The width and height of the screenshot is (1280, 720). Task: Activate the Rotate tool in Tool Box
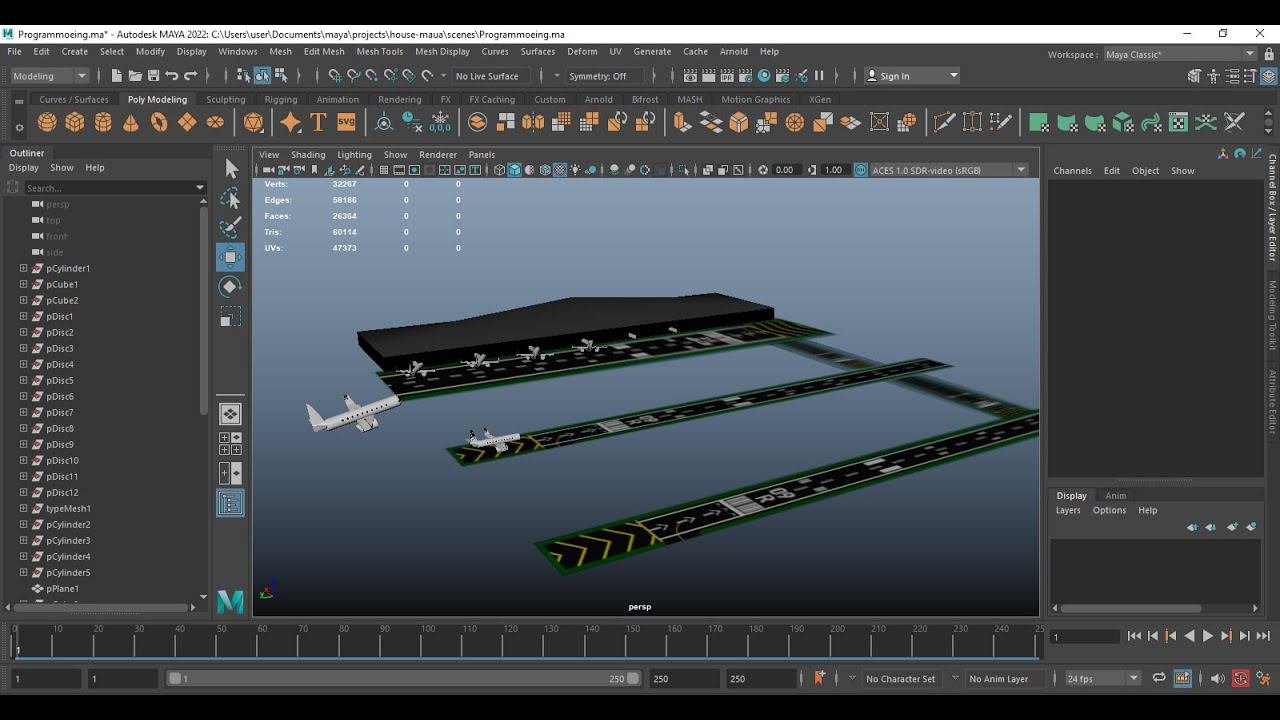pos(231,287)
